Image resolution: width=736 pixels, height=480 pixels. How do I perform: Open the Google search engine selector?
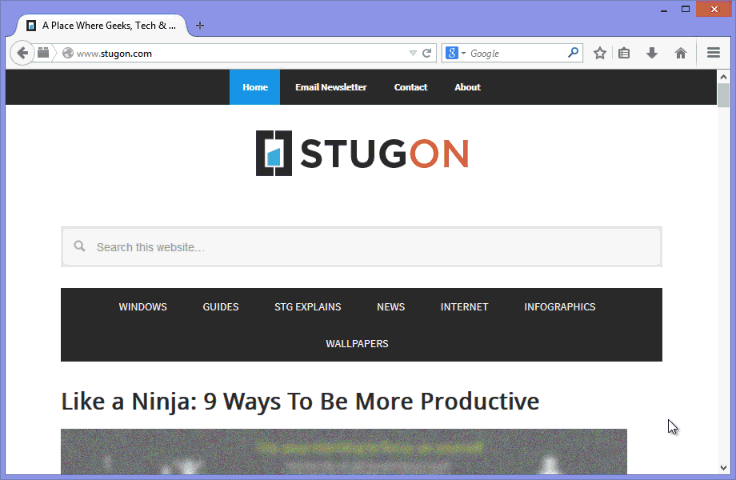pos(455,53)
